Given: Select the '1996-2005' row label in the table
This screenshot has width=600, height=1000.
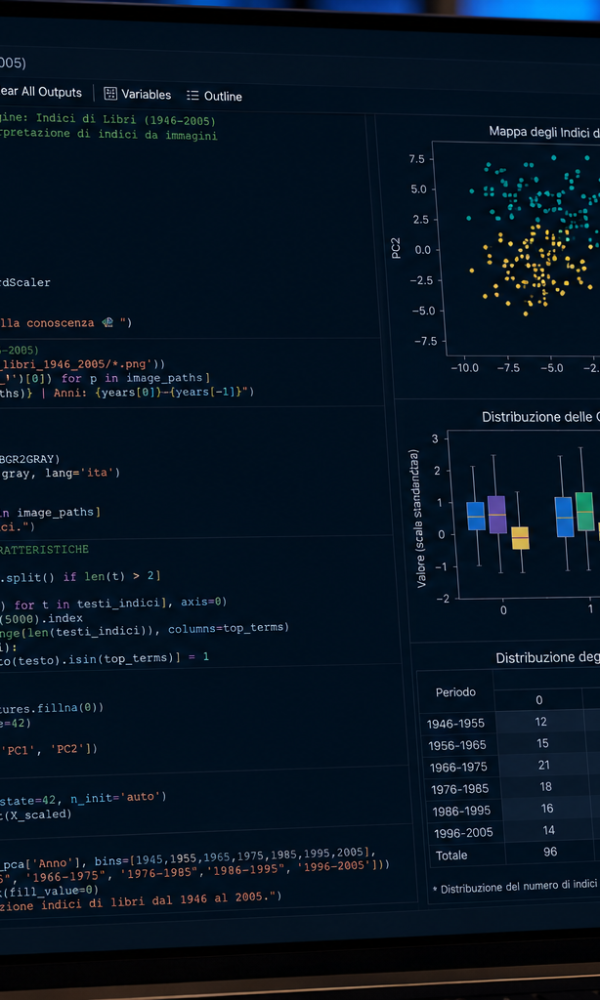Looking at the screenshot, I should click(463, 833).
